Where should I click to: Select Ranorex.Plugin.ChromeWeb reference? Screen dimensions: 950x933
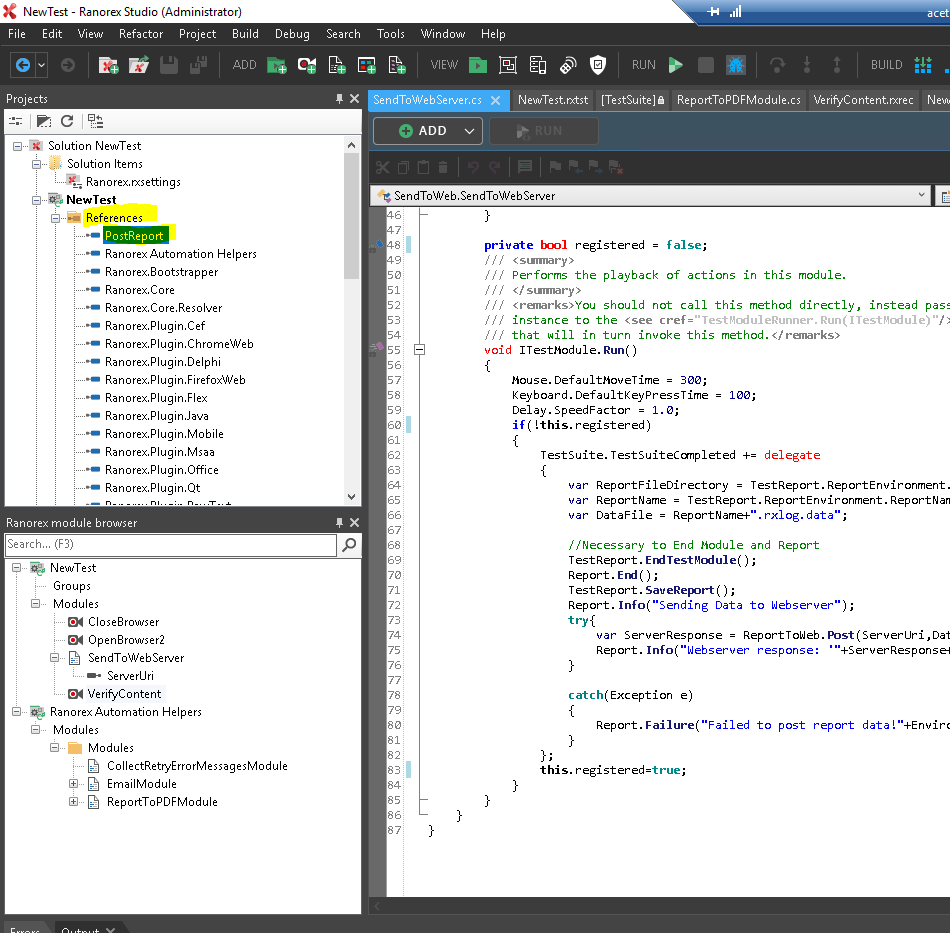(x=179, y=344)
